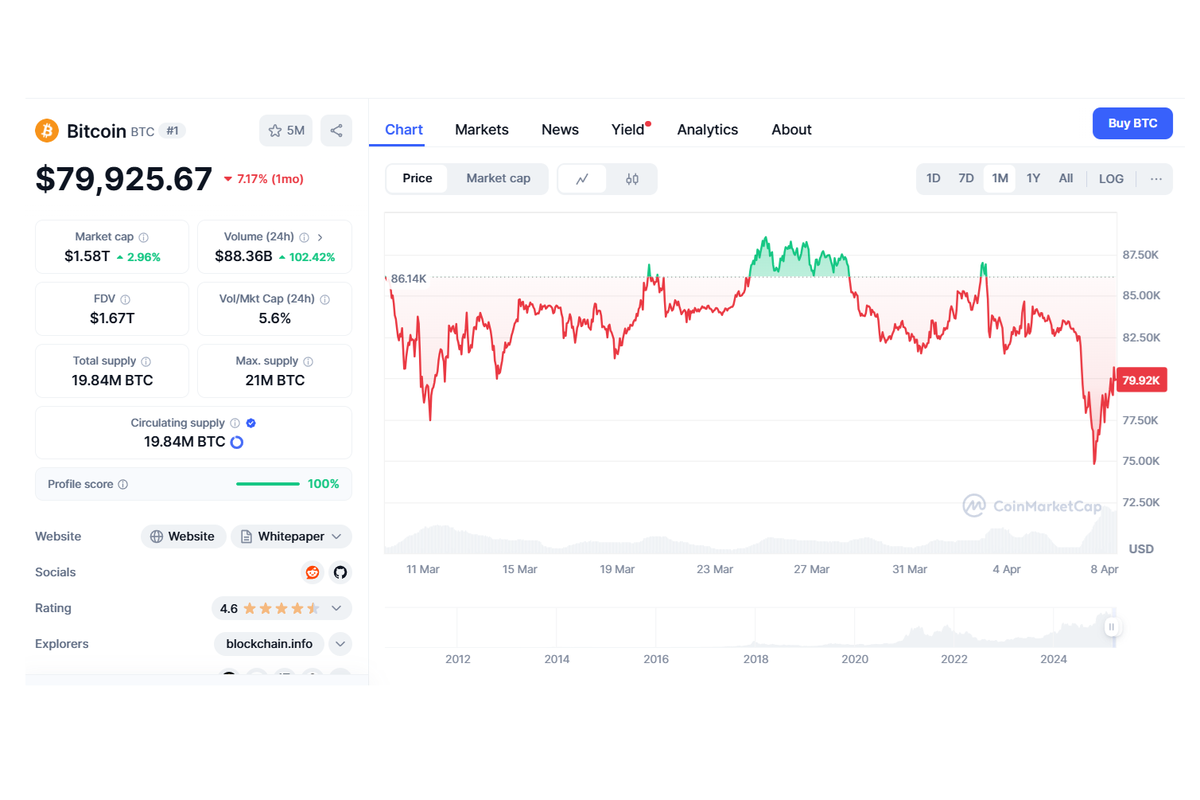Click the timeline range slider handle
The height and width of the screenshot is (800, 1200).
pyautogui.click(x=1111, y=627)
